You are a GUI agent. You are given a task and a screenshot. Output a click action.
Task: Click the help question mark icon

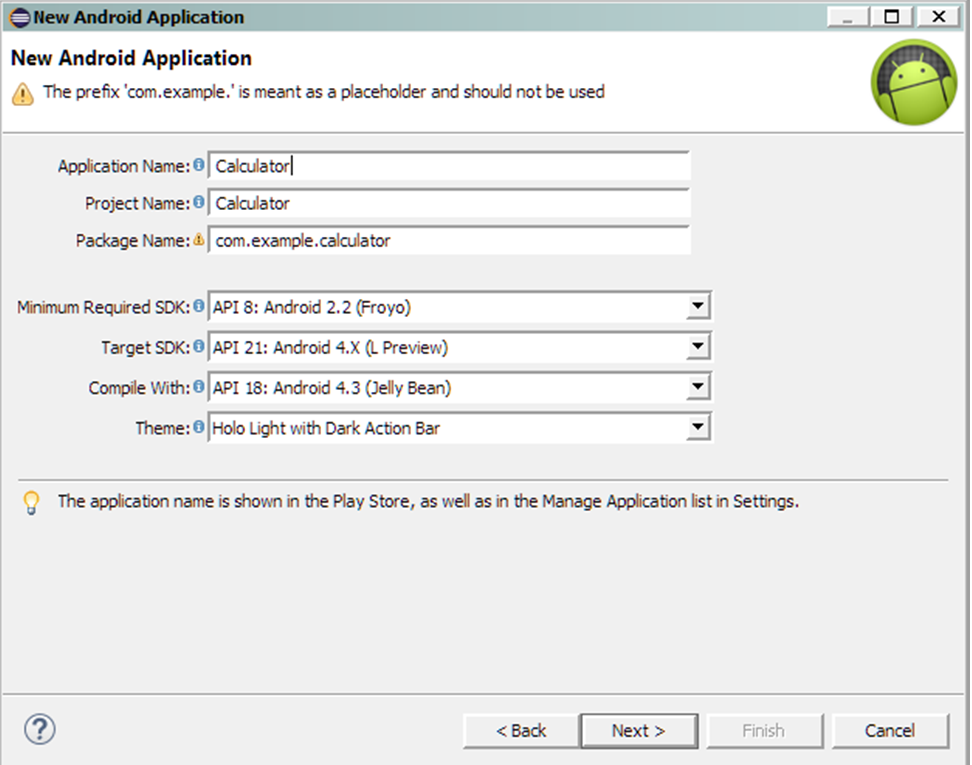pos(40,729)
